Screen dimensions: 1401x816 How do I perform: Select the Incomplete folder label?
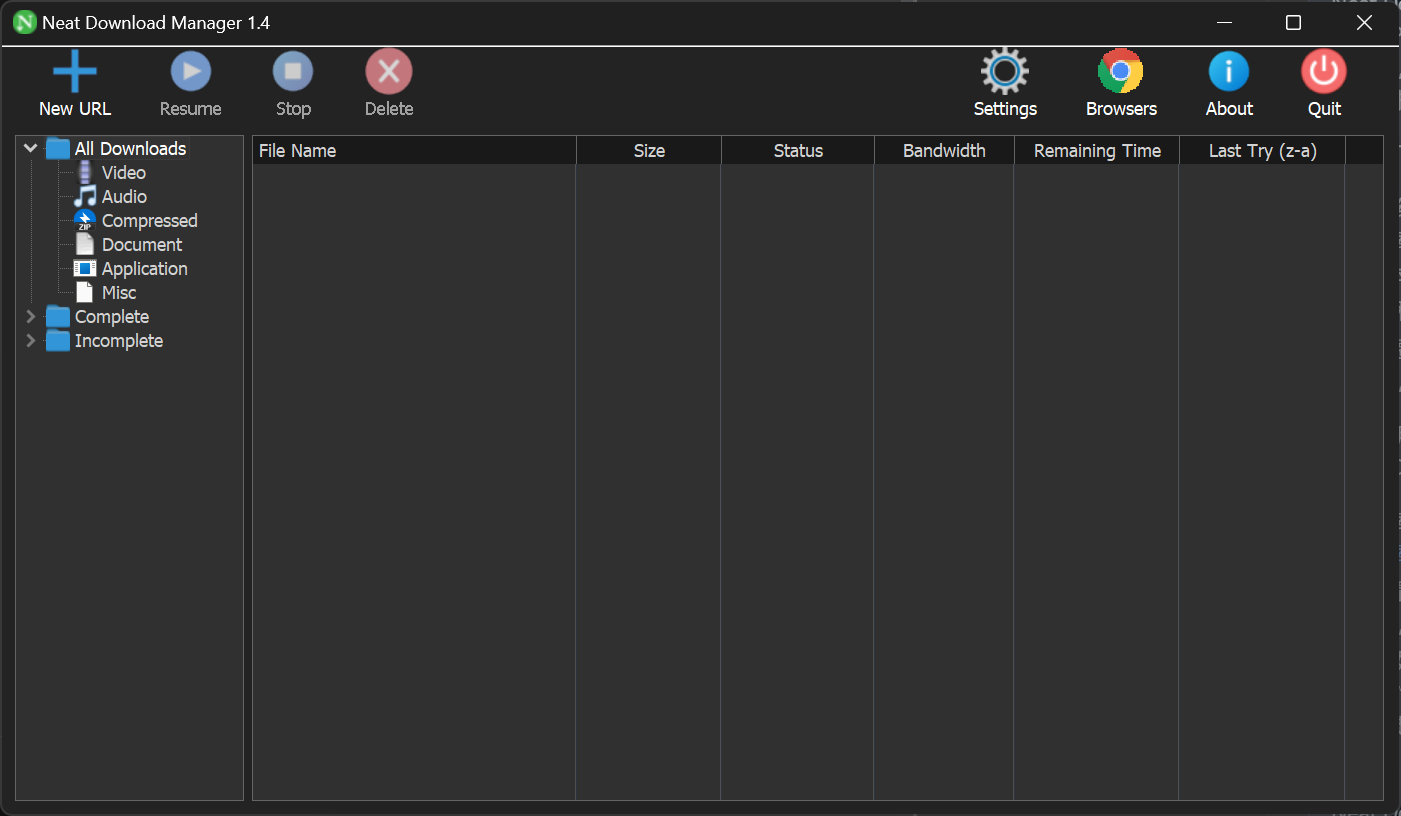[x=119, y=341]
